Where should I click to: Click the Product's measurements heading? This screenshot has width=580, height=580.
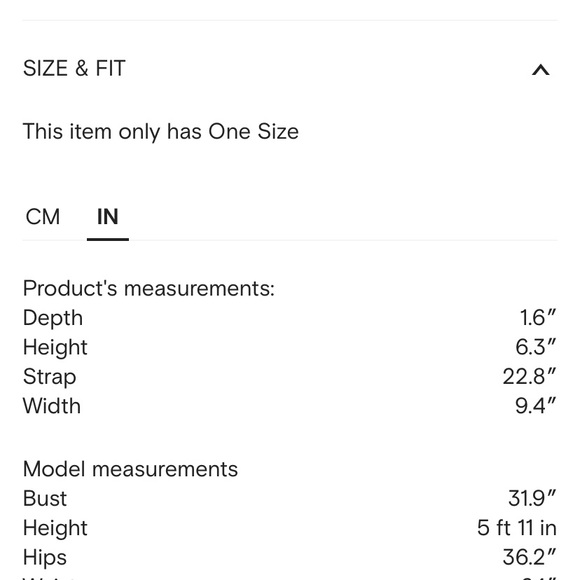click(x=149, y=288)
